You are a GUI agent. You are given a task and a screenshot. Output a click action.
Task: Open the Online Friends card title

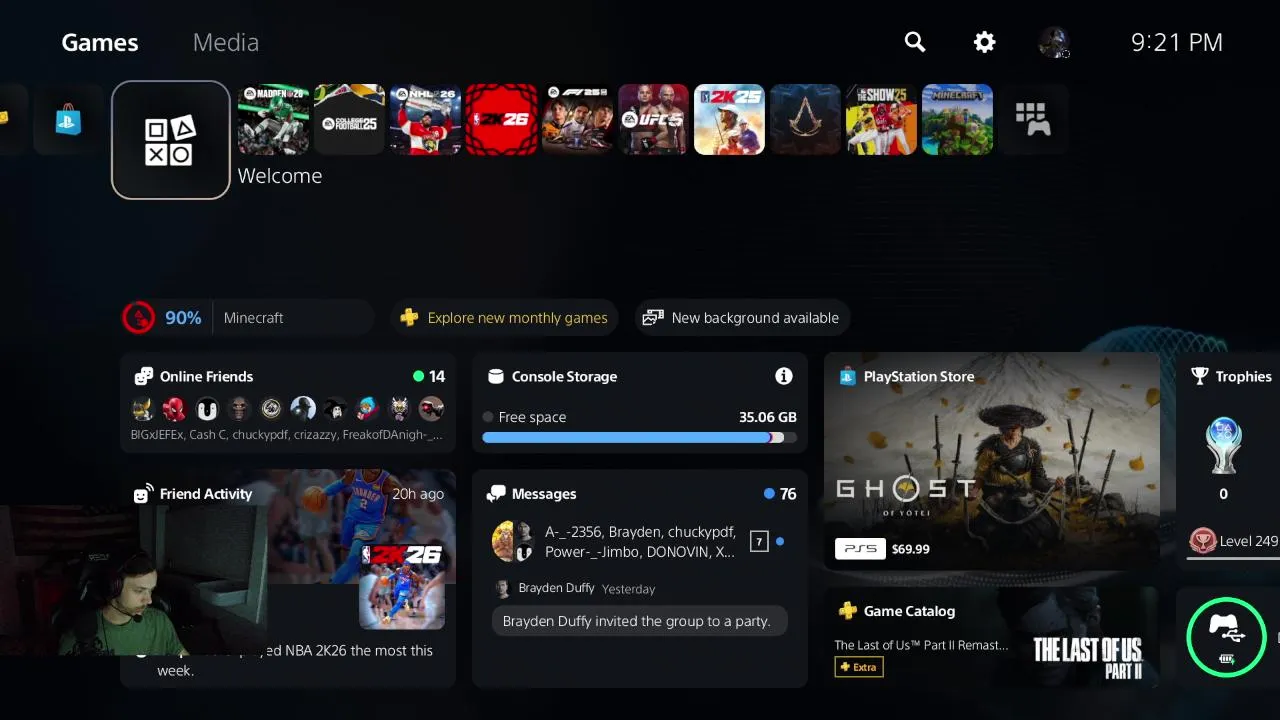(x=206, y=377)
